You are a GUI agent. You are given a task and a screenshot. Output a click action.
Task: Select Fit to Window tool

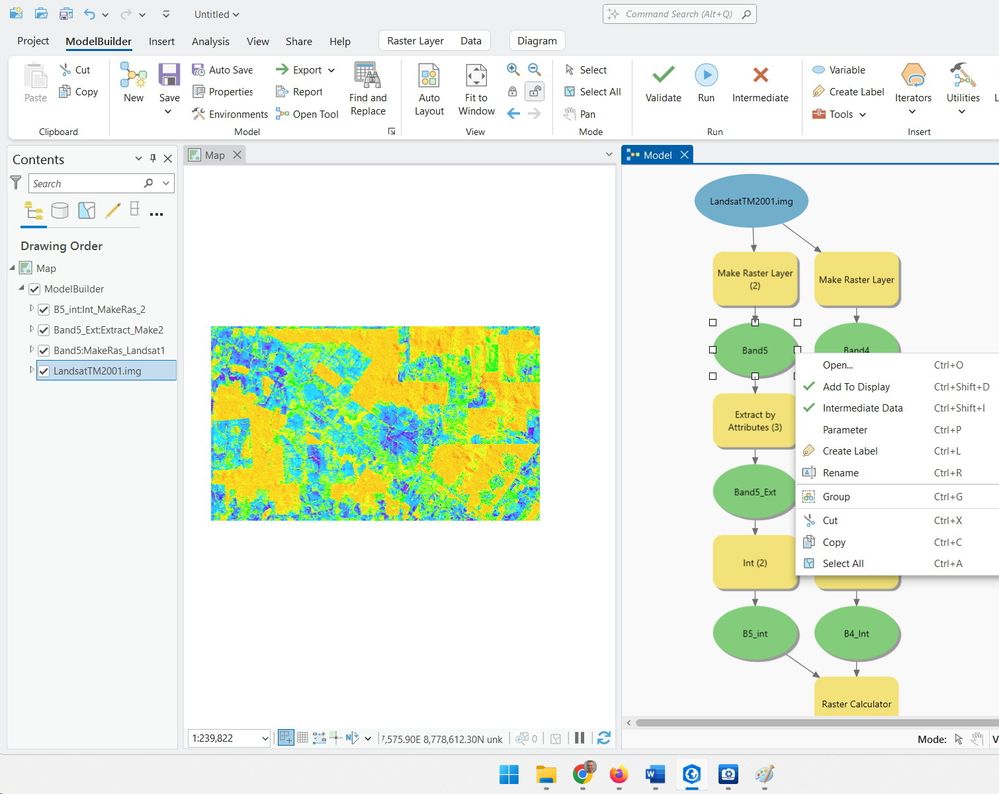tap(476, 77)
